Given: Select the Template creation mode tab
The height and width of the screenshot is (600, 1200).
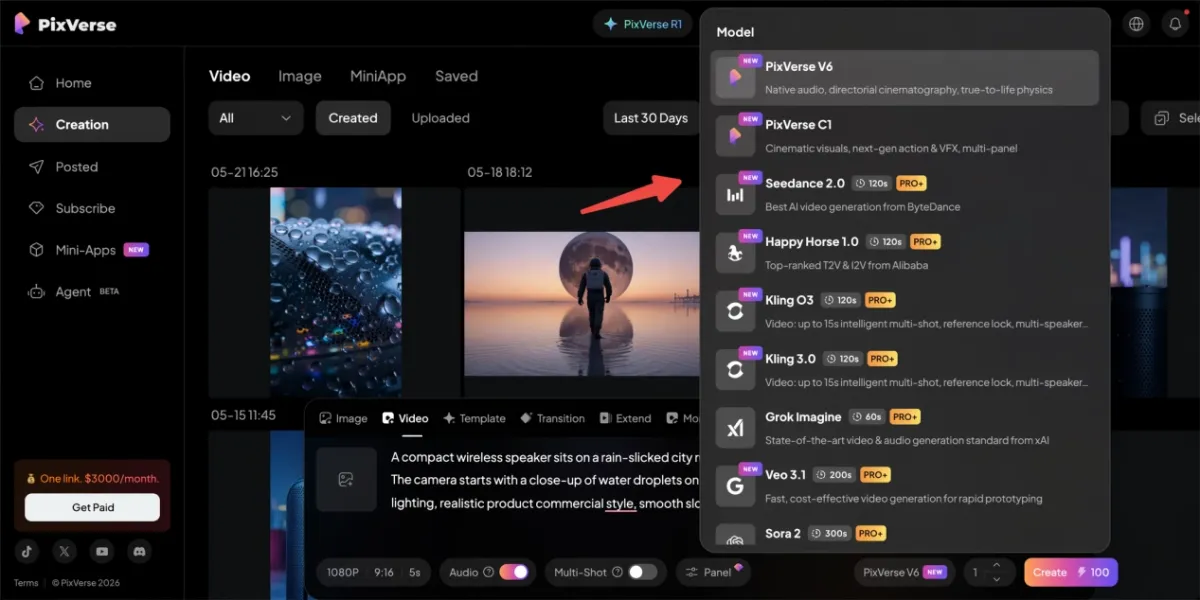Looking at the screenshot, I should [x=474, y=418].
